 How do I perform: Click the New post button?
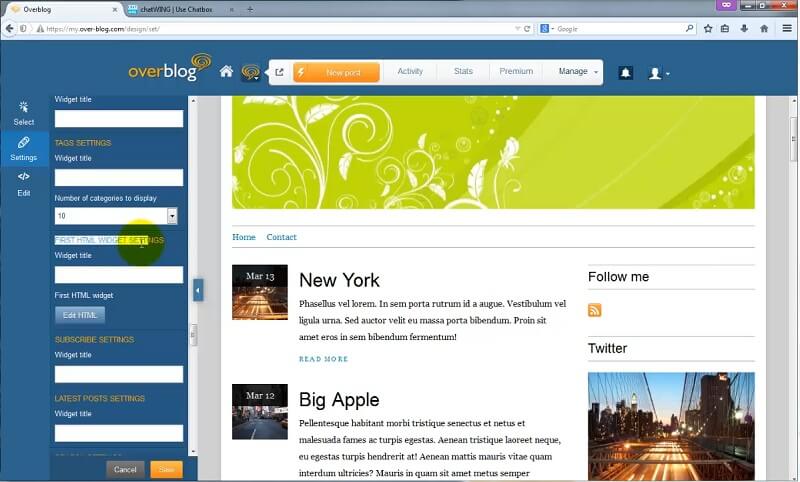point(336,72)
